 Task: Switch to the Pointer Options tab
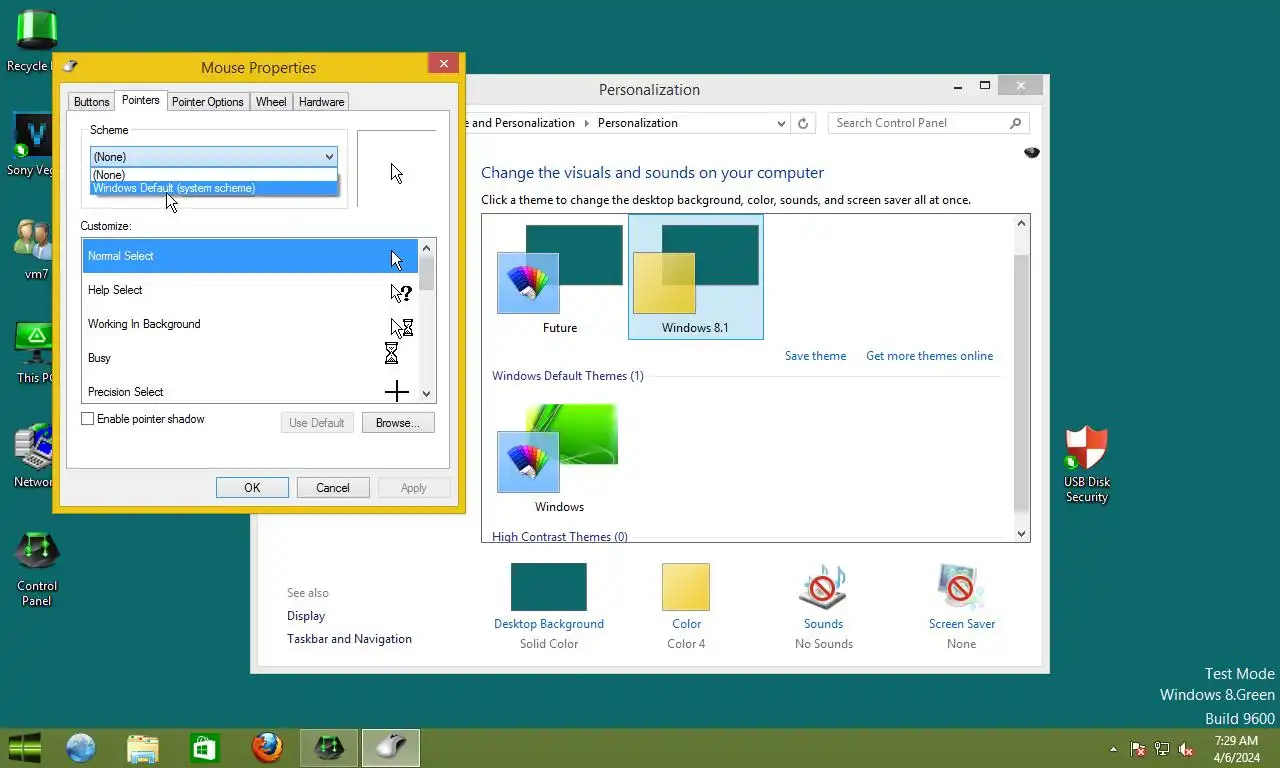point(207,102)
